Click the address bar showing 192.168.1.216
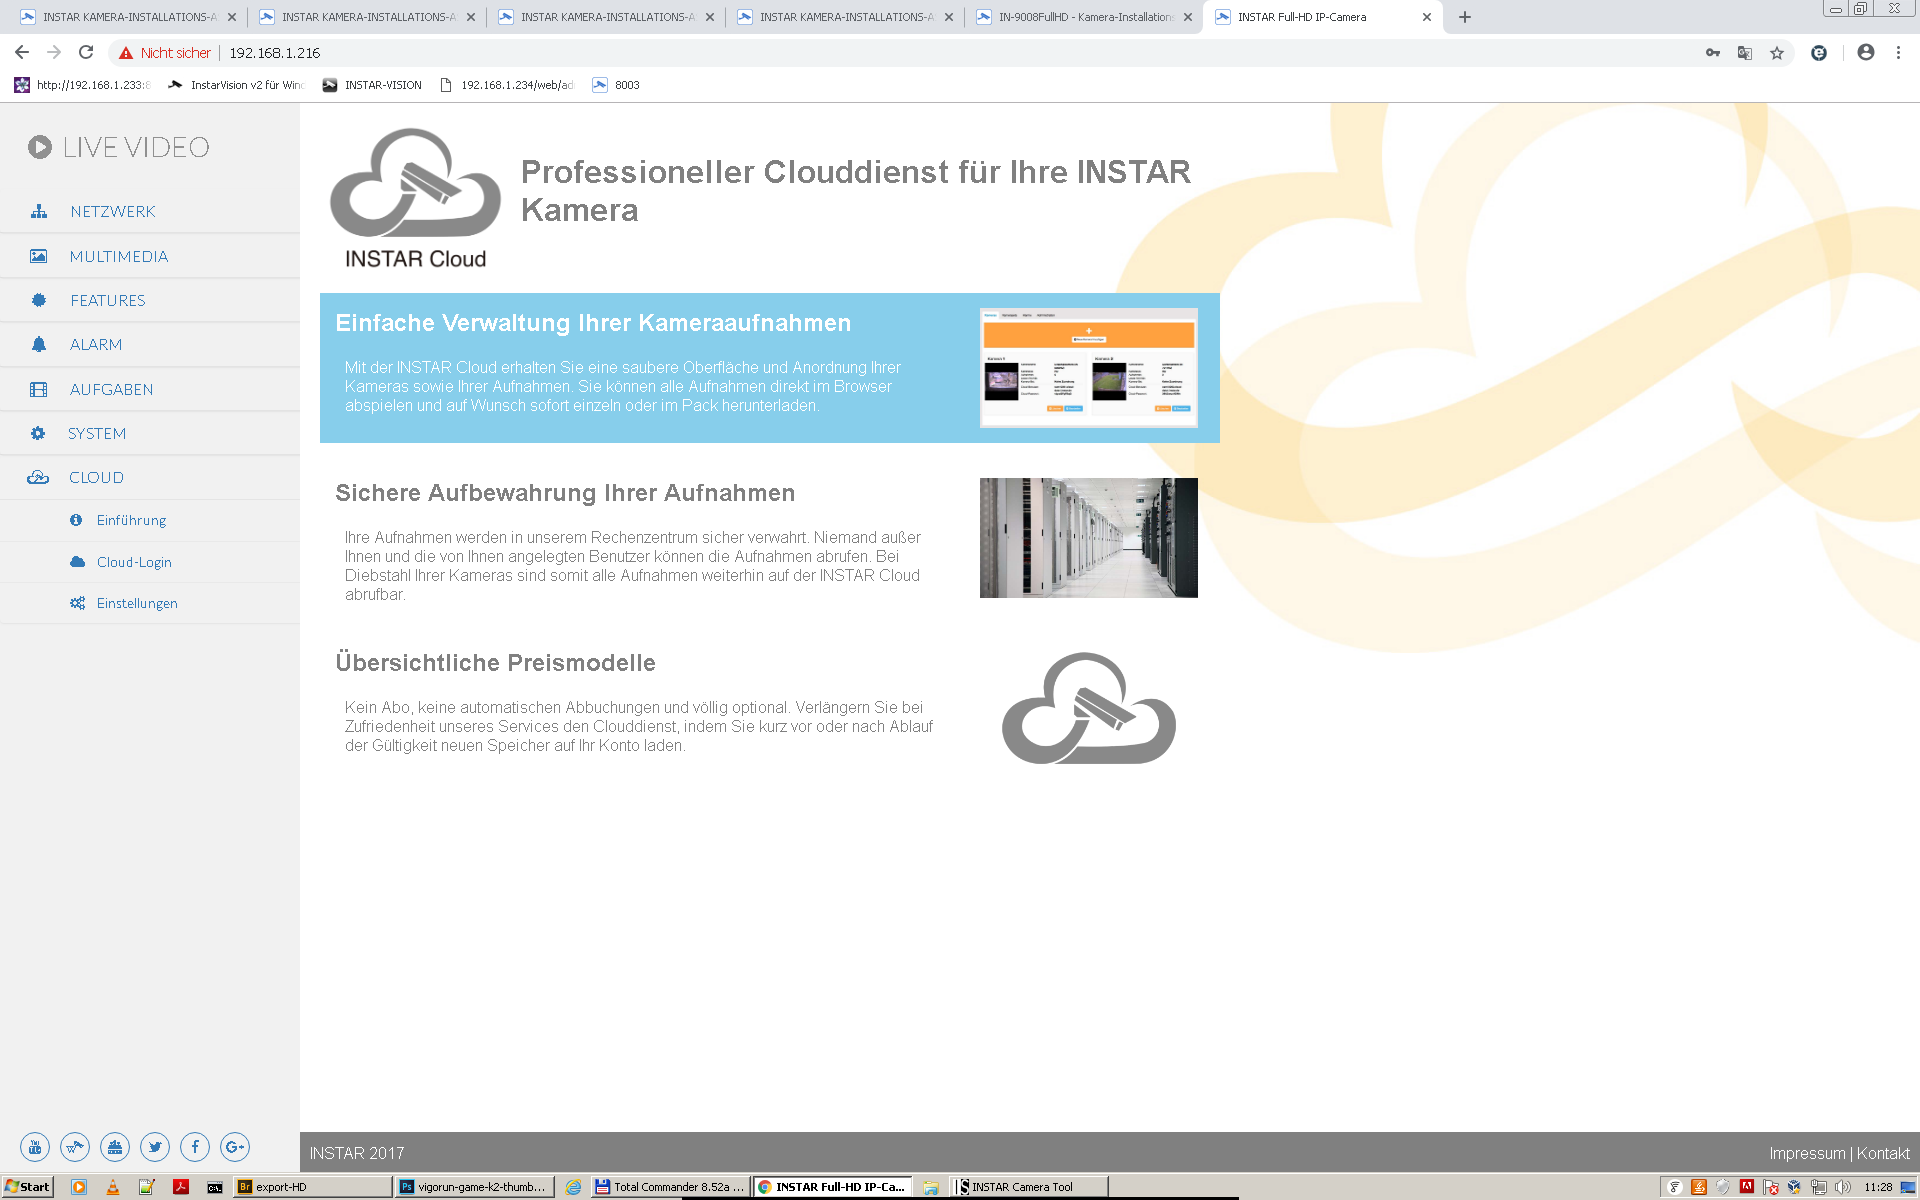Screen dimensions: 1920x1200 tap(275, 53)
